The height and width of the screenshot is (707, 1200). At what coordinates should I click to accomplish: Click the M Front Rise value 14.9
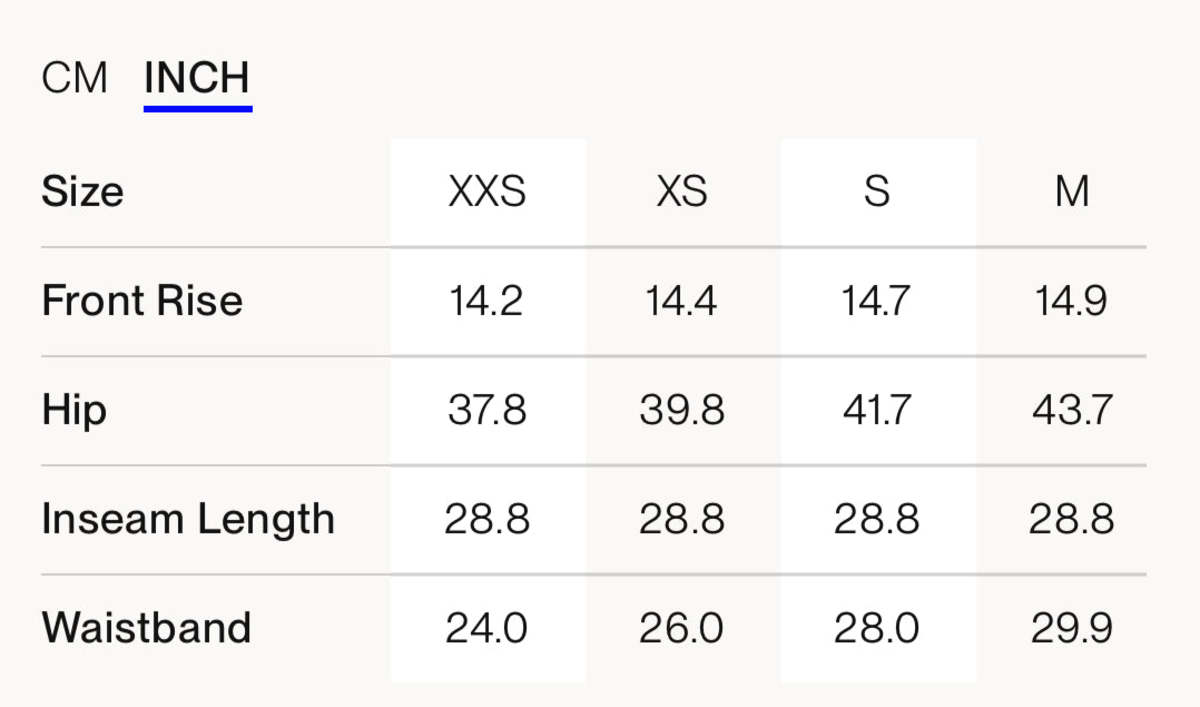point(1072,301)
